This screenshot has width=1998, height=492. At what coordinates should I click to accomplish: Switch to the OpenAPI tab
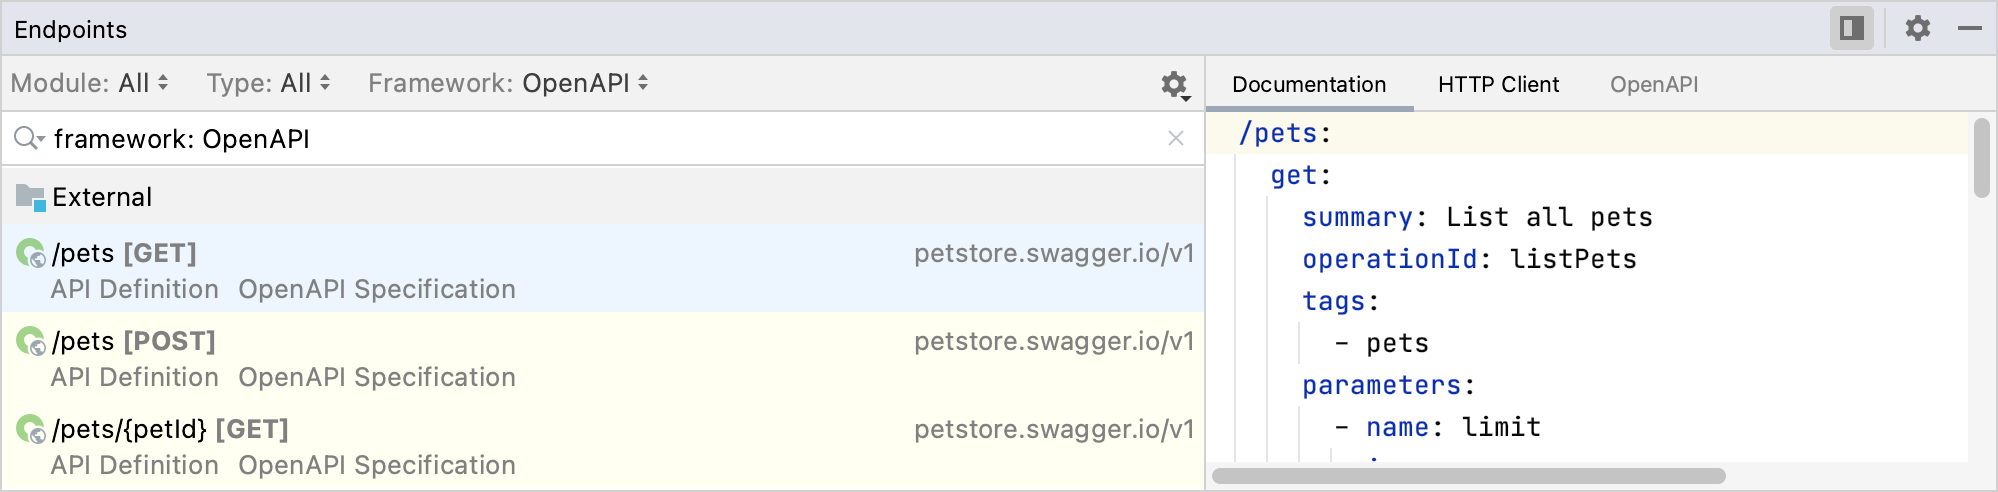tap(1653, 84)
